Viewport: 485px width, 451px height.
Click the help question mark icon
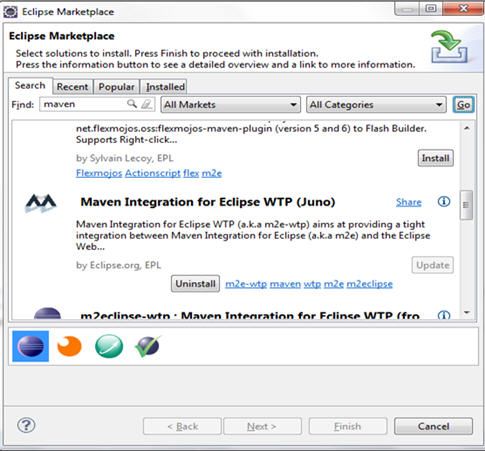pos(26,425)
